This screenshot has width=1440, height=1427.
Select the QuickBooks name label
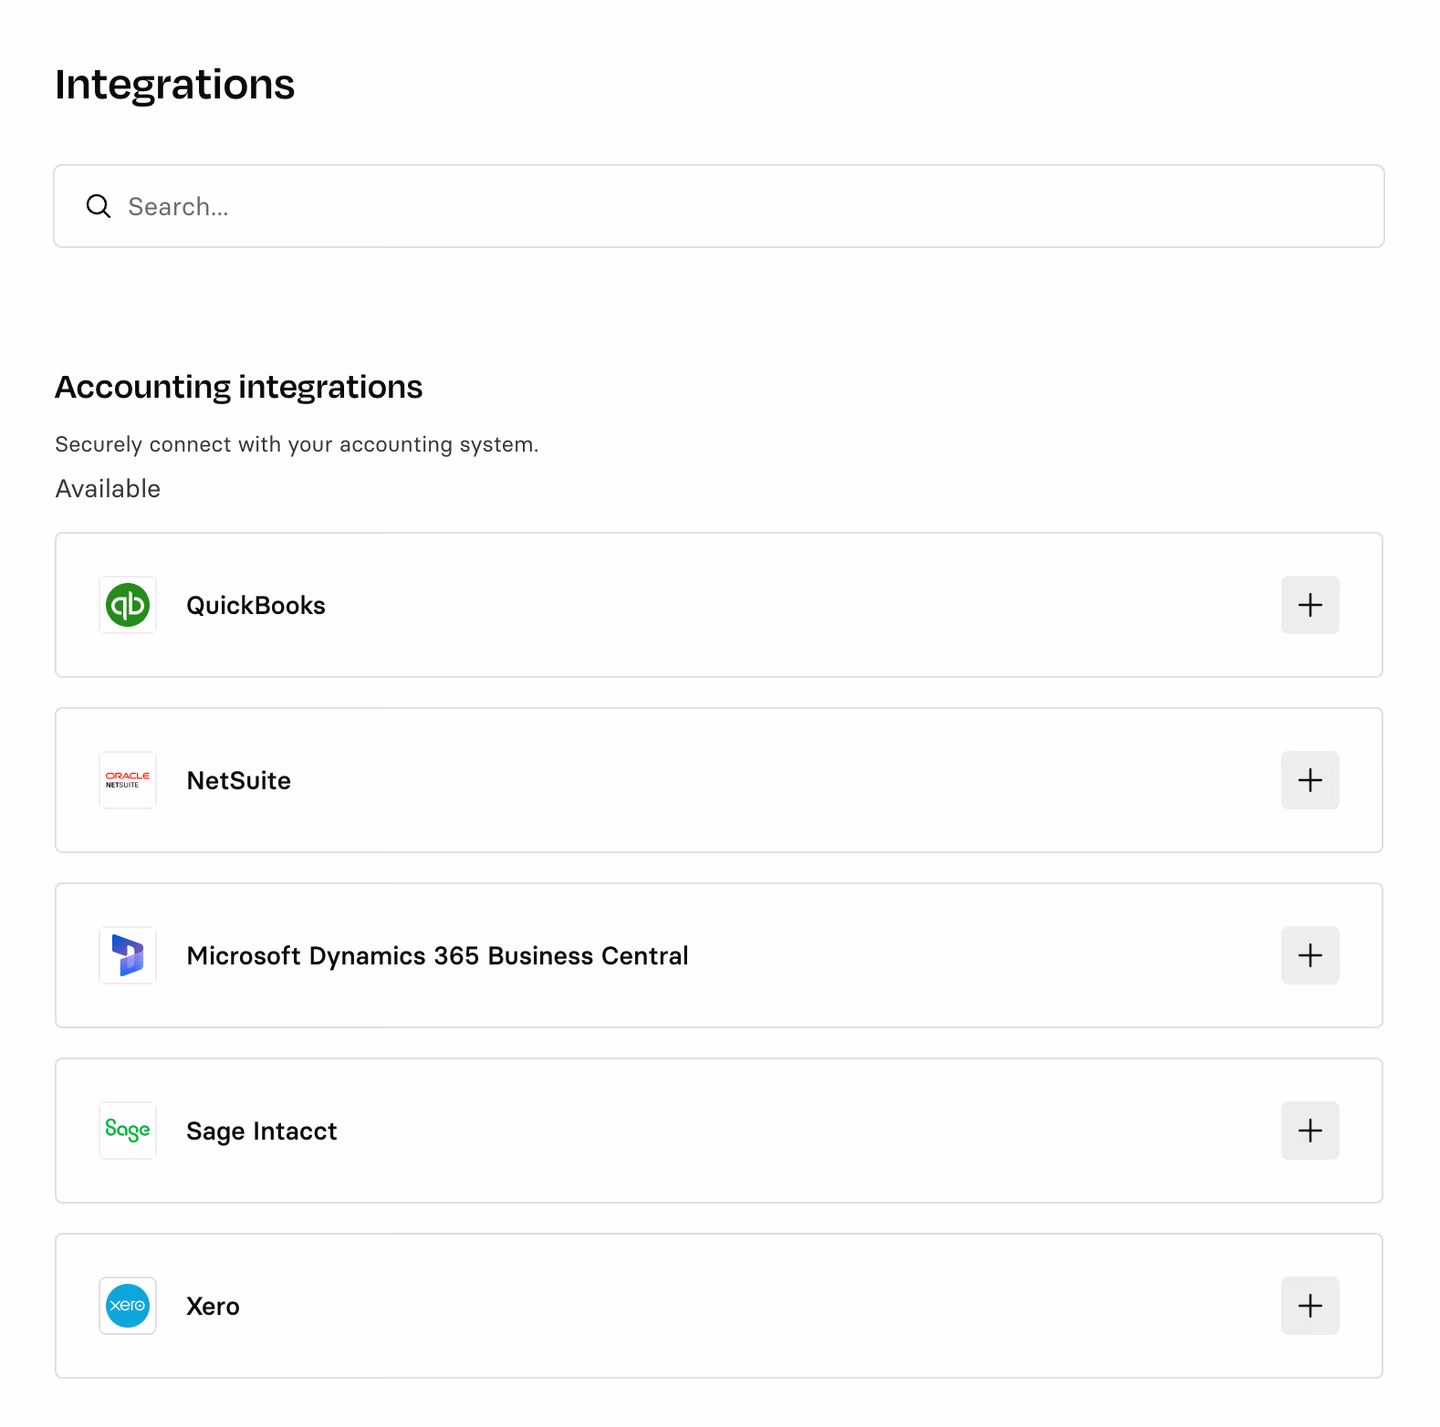tap(256, 605)
